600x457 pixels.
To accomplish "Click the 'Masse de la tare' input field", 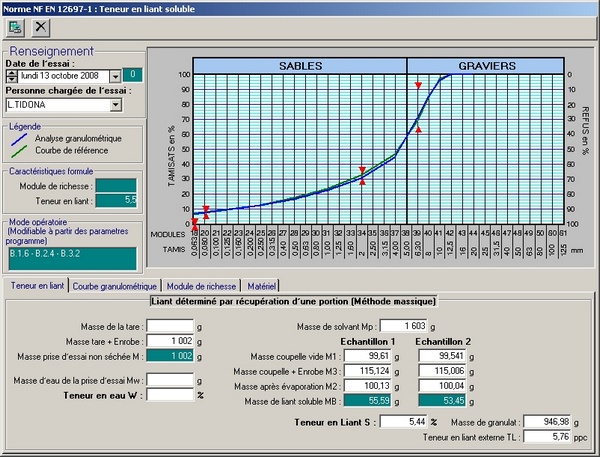I will tap(170, 327).
